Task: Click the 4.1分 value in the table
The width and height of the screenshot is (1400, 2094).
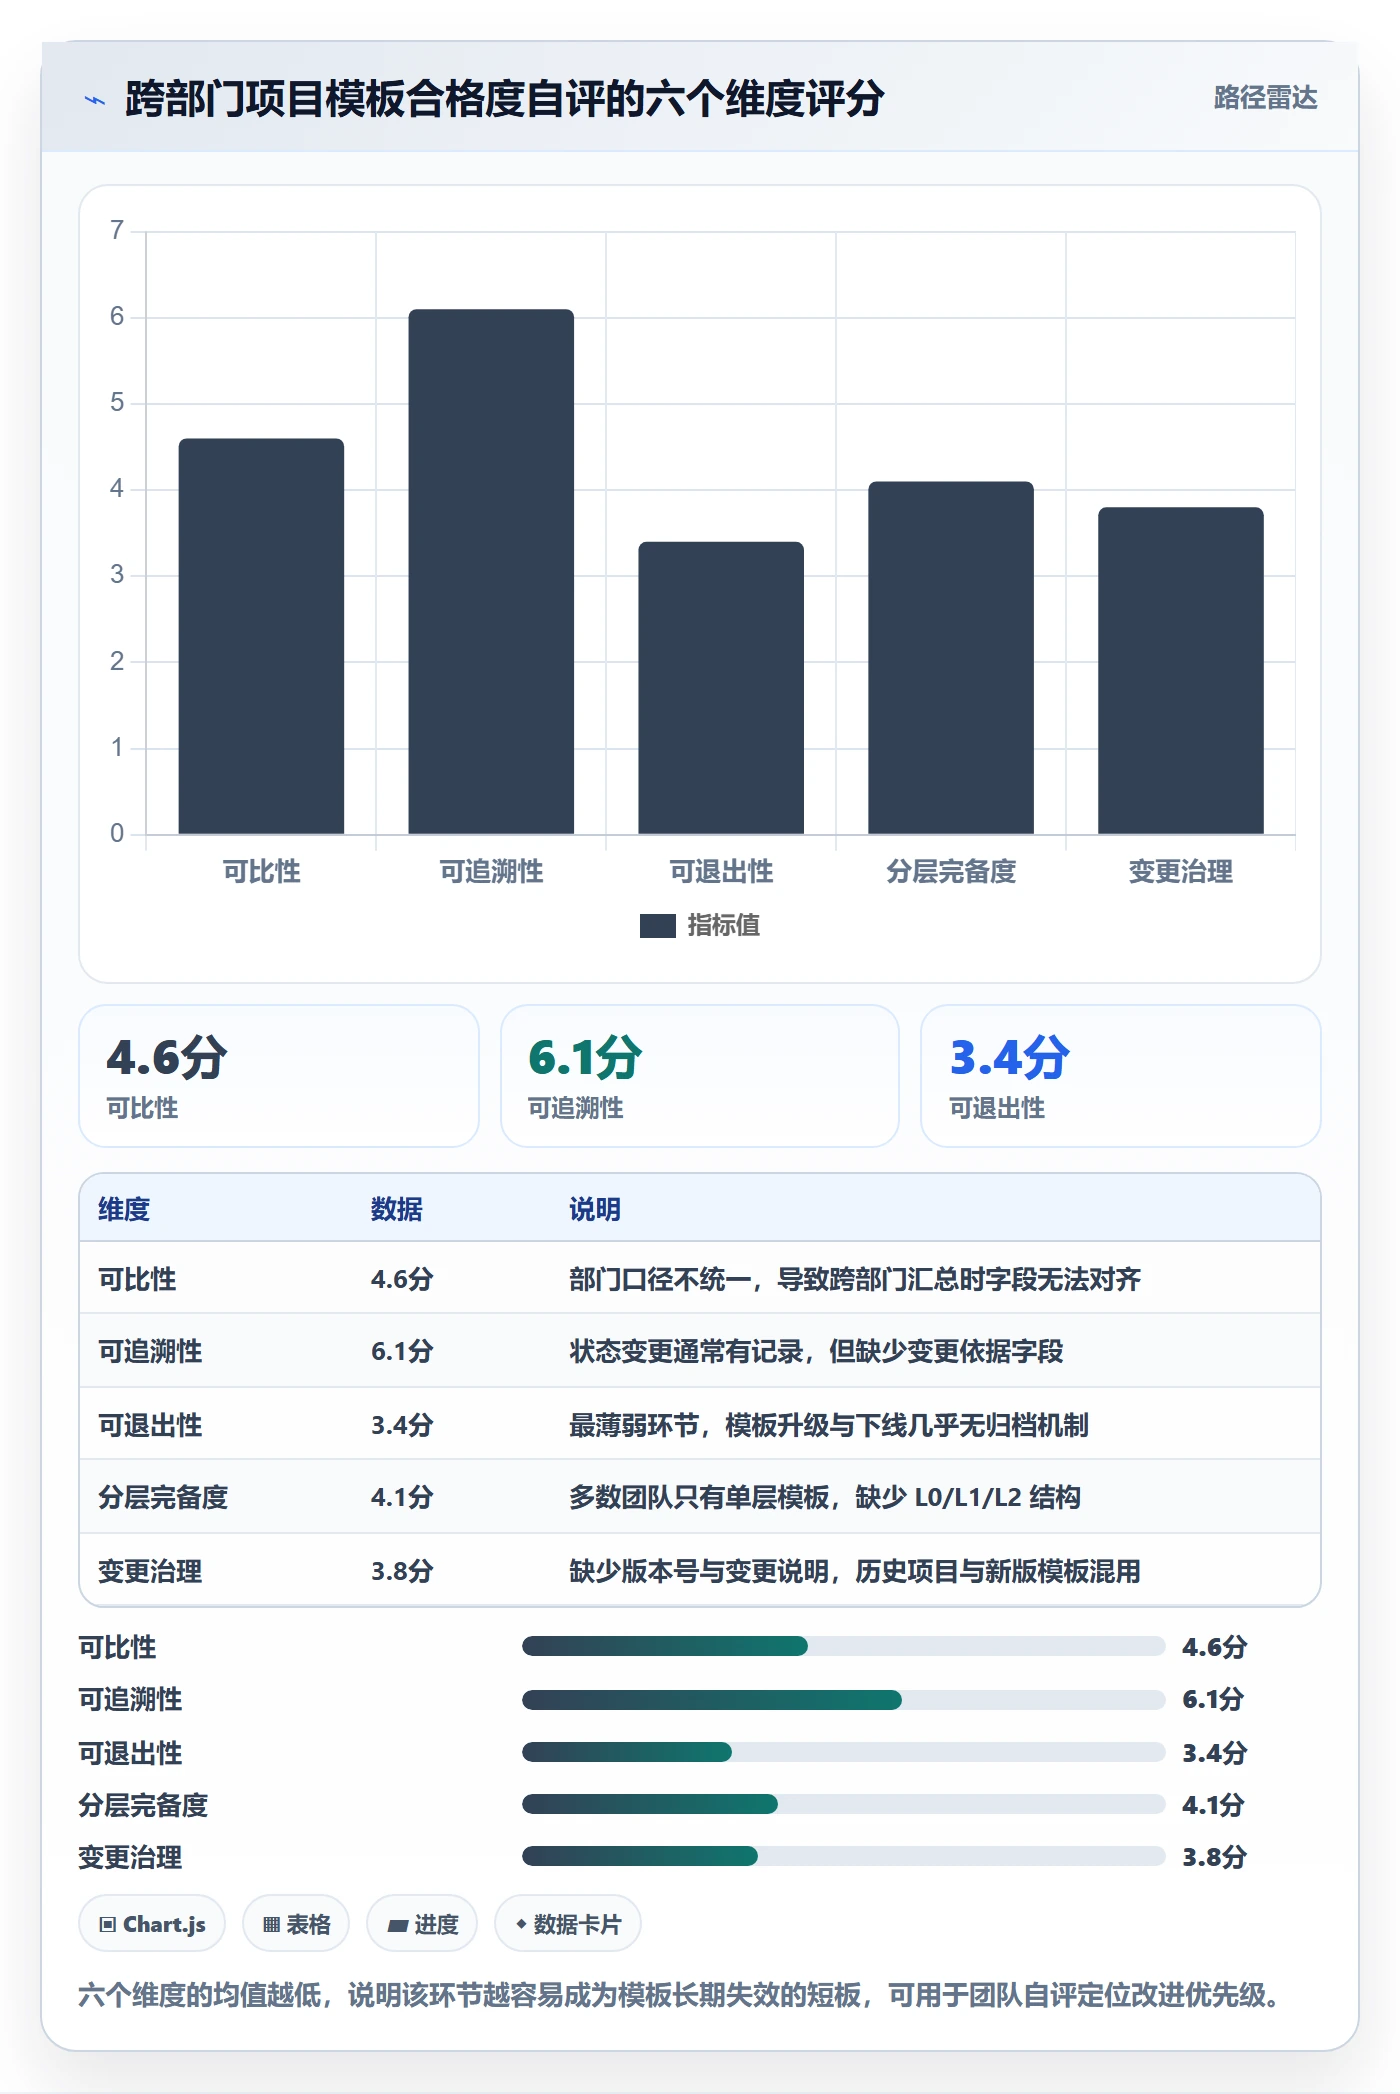Action: tap(402, 1497)
